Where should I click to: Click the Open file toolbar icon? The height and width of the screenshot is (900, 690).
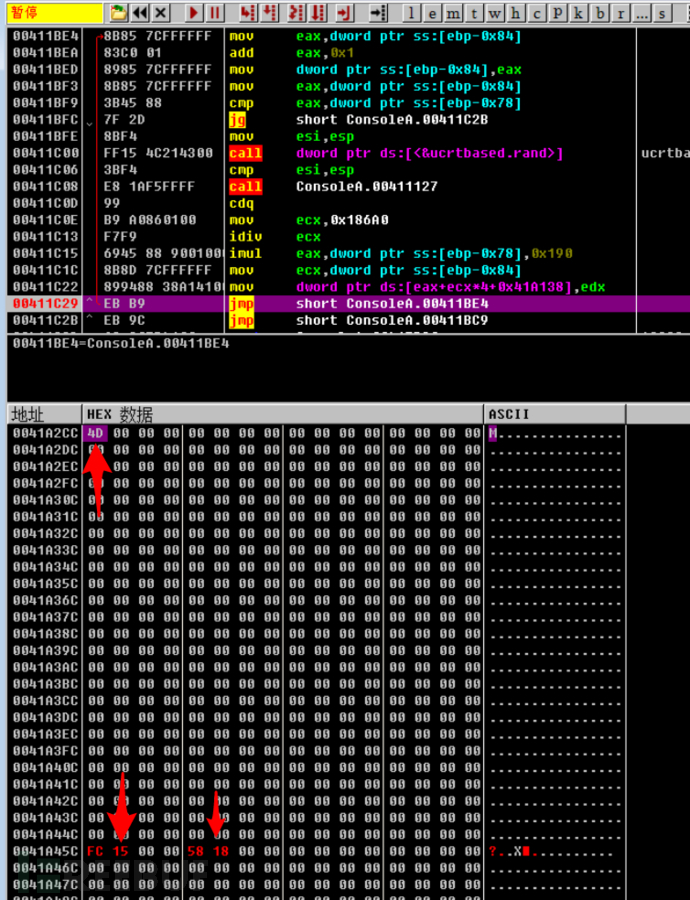[x=119, y=13]
